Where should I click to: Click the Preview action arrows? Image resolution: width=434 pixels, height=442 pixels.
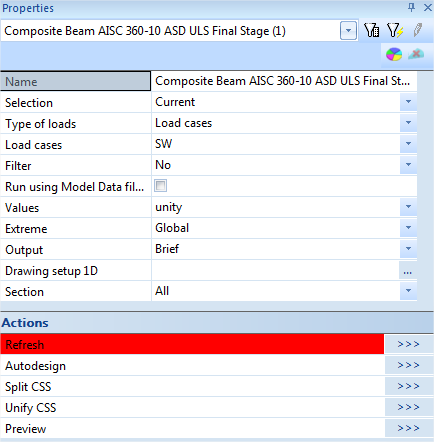(x=409, y=428)
